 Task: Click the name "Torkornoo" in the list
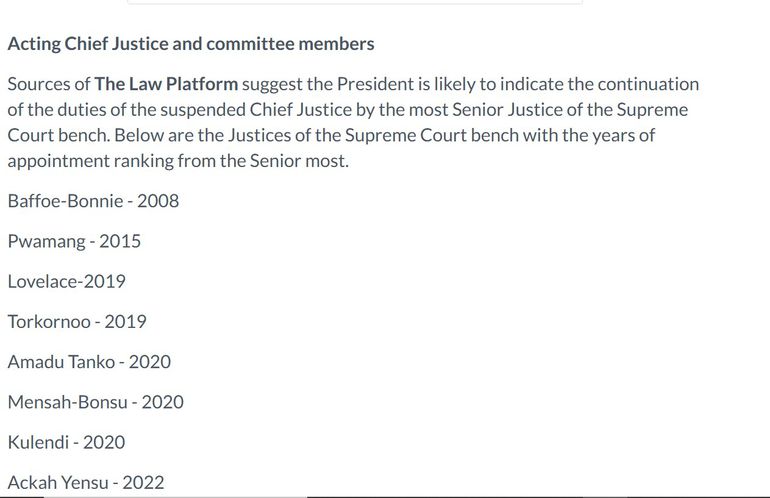pyautogui.click(x=49, y=322)
